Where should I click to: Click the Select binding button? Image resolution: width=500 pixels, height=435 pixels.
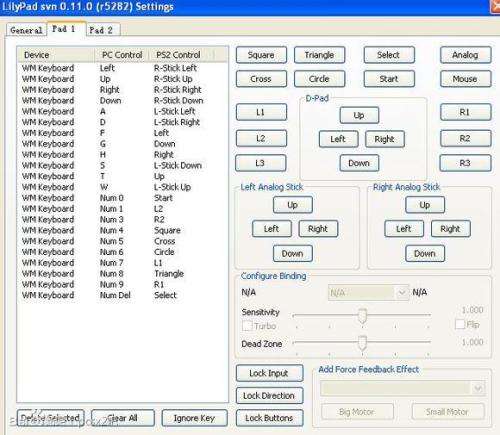[x=389, y=55]
